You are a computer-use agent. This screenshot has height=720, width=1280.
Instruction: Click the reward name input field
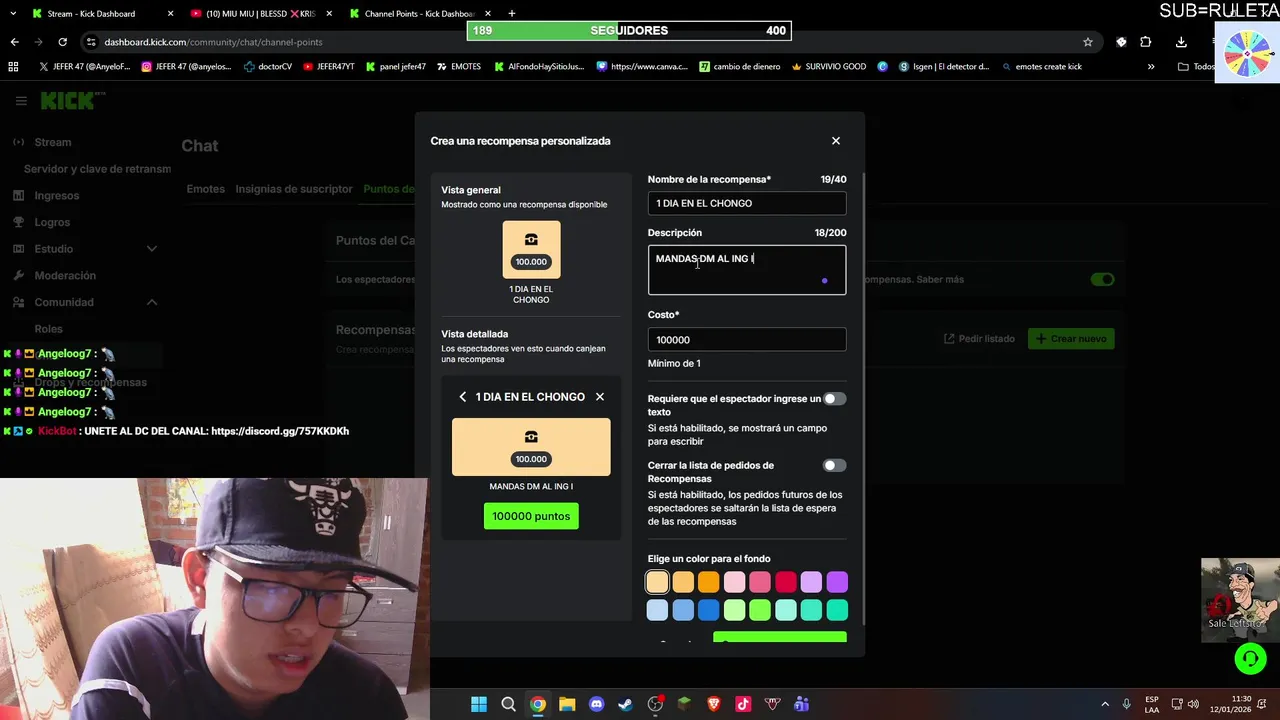747,203
